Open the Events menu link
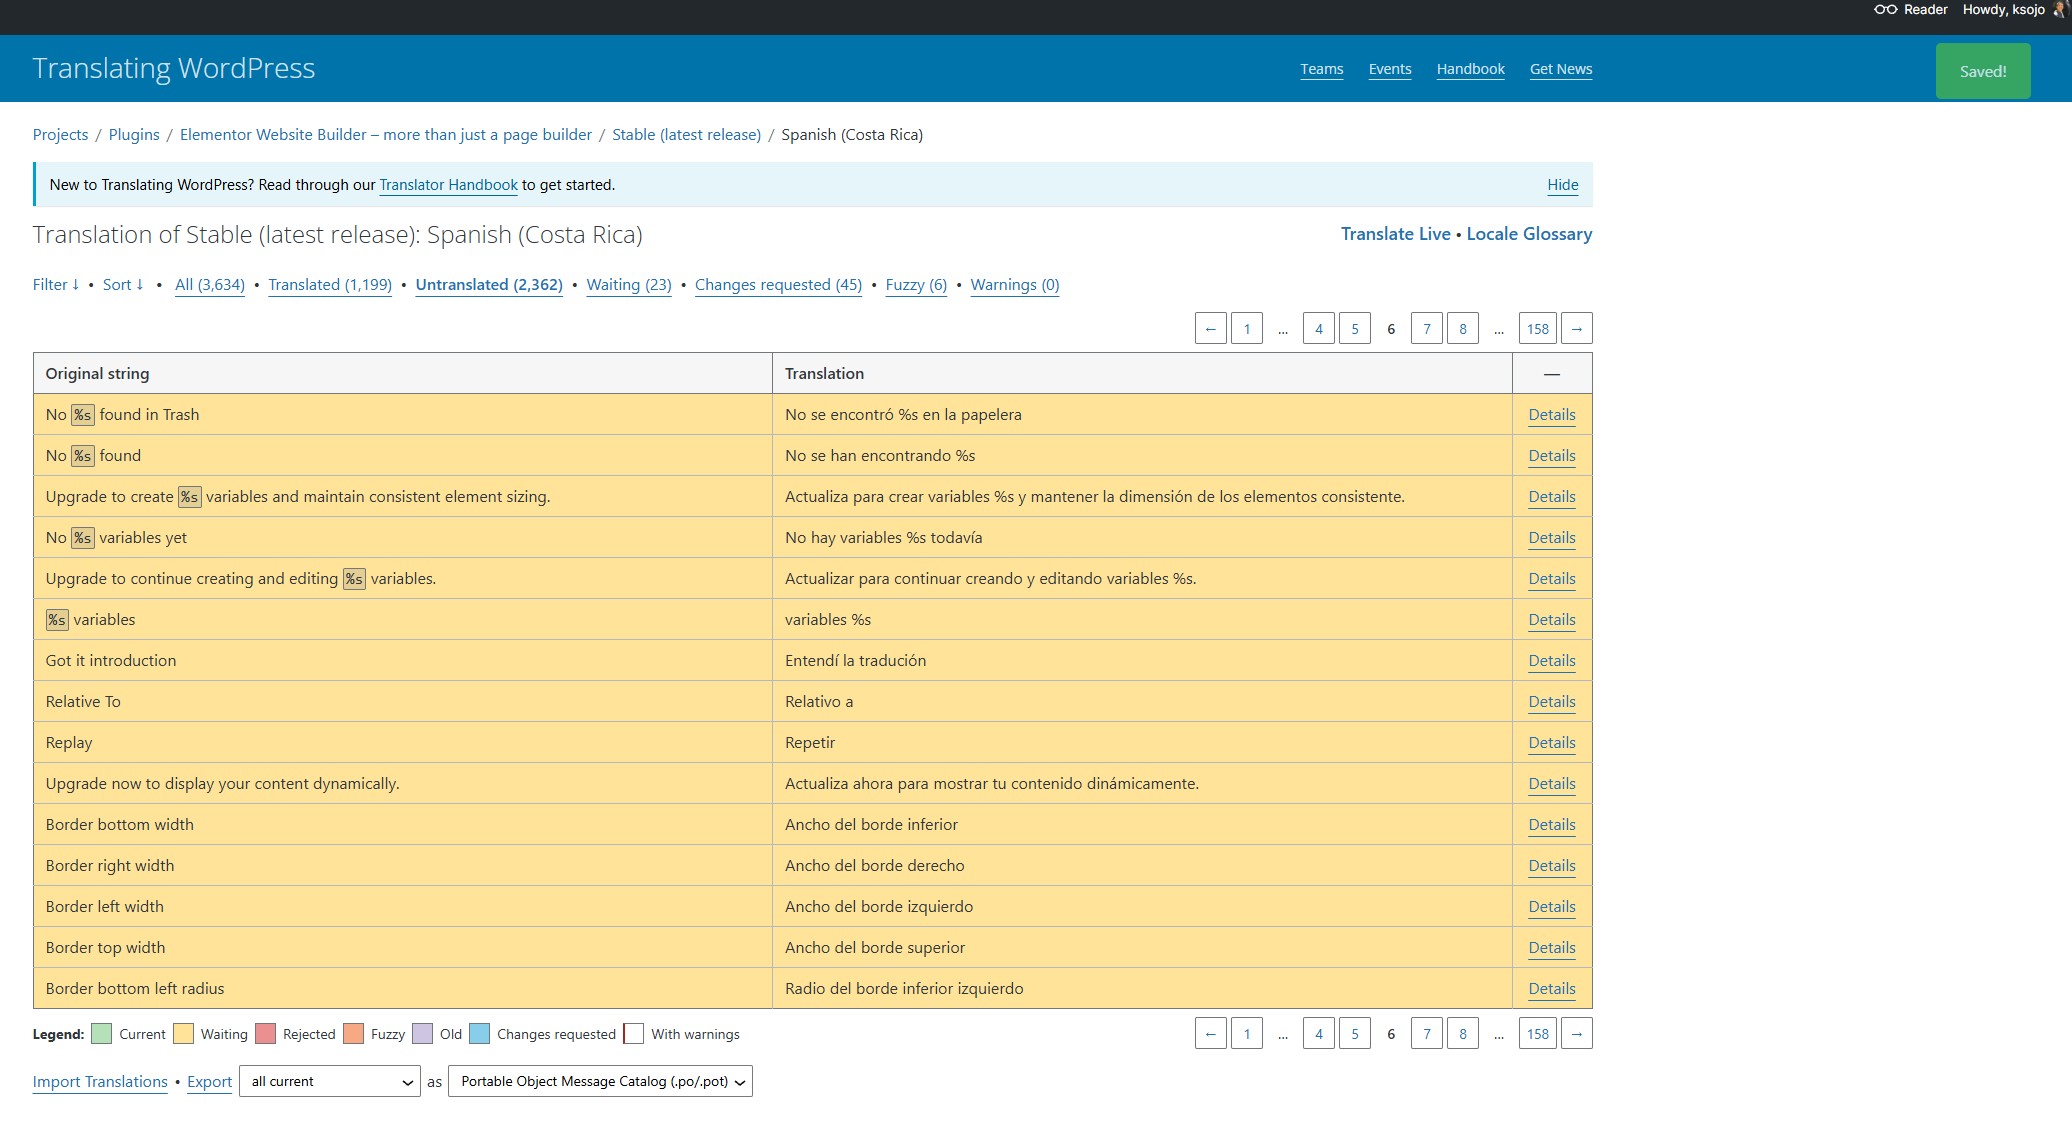The width and height of the screenshot is (2072, 1128). (x=1390, y=69)
